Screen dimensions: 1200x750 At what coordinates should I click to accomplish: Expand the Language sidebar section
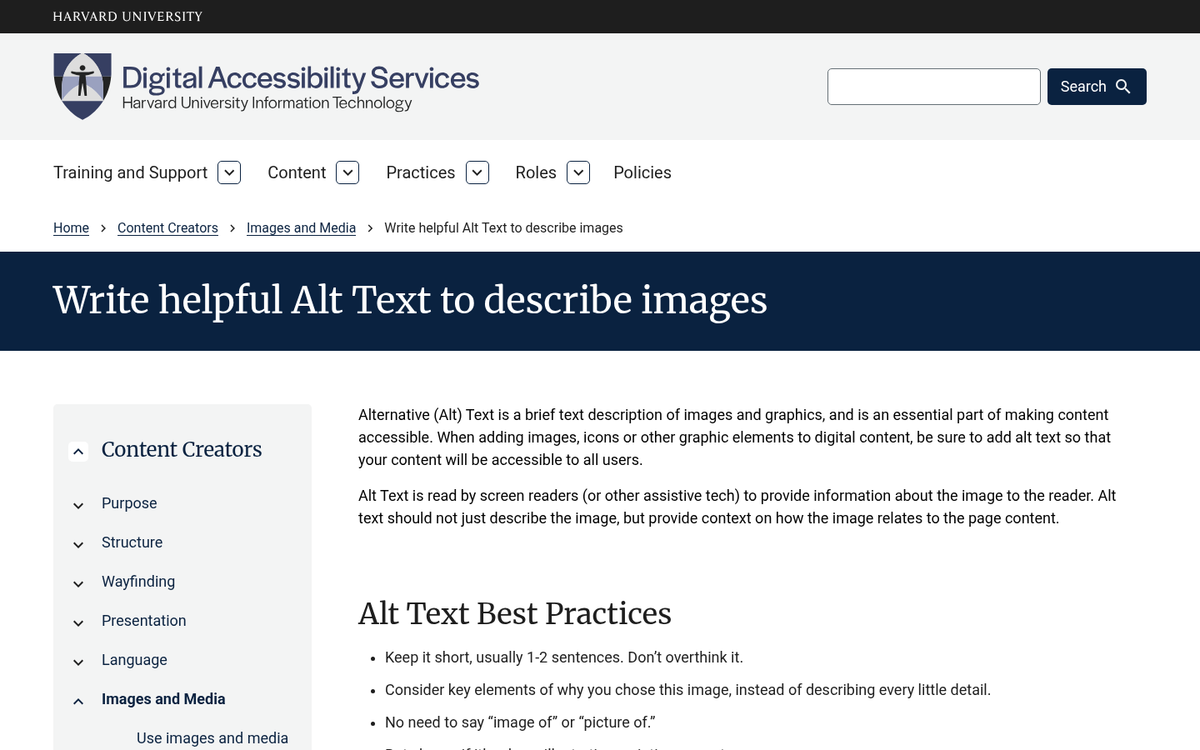tap(78, 661)
